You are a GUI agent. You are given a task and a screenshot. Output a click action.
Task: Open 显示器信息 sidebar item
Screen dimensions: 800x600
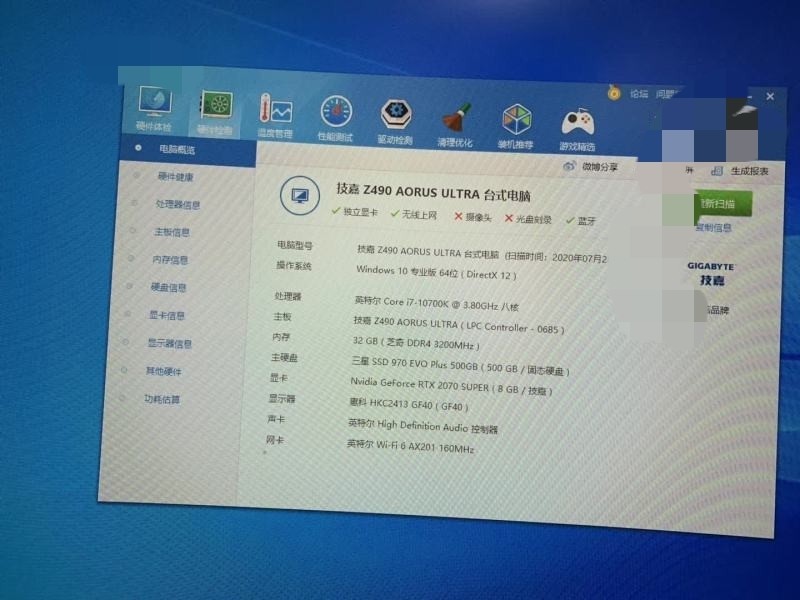click(169, 343)
